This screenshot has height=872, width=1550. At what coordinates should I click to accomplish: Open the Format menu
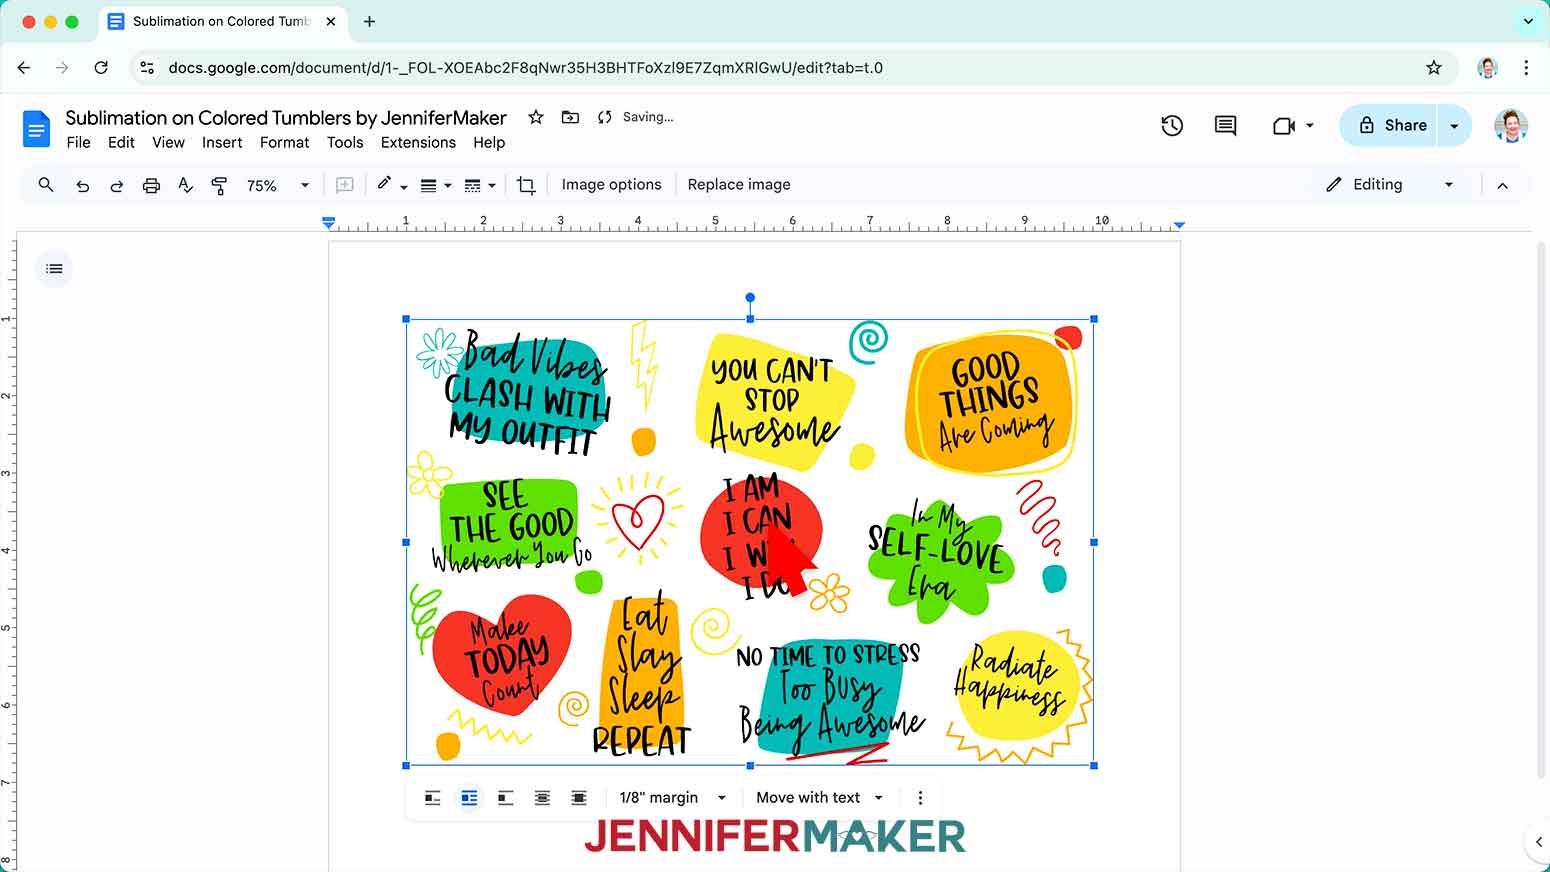284,143
